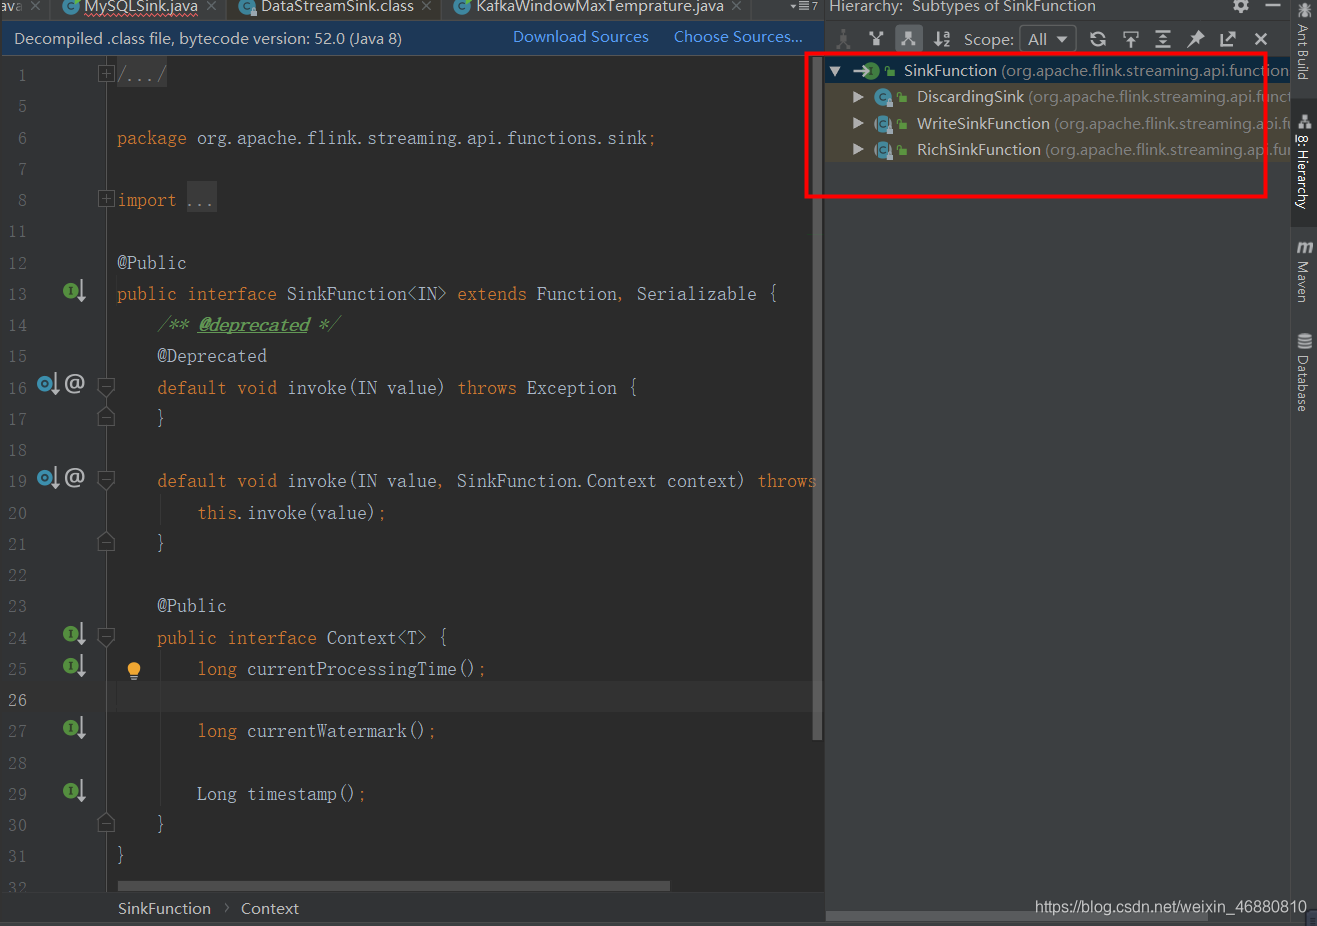Click line number 26 in gutter
The width and height of the screenshot is (1317, 926).
(18, 700)
